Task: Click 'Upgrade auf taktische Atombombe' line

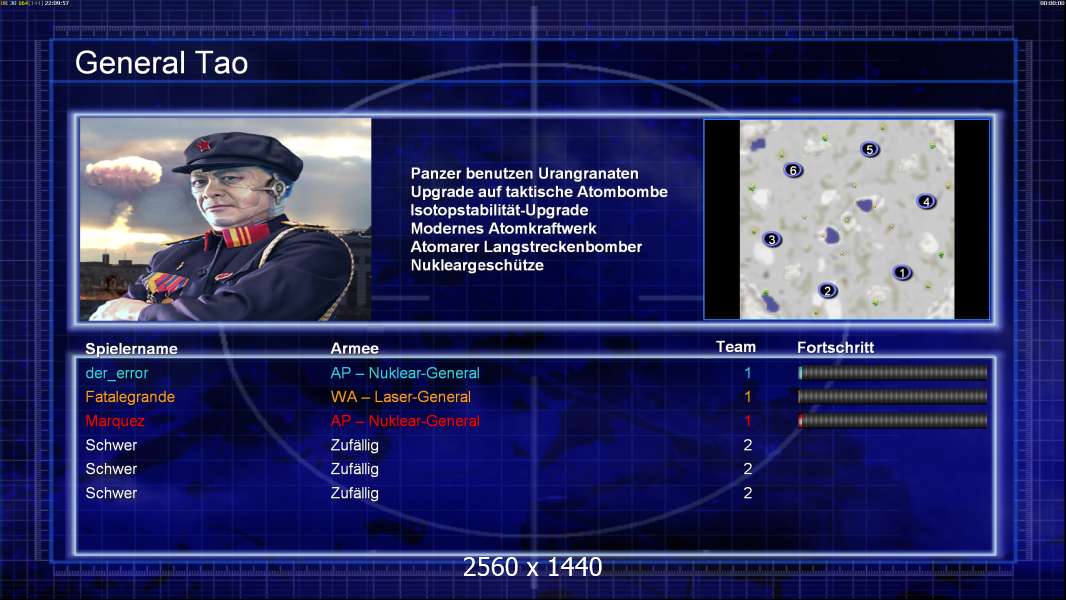Action: (539, 192)
